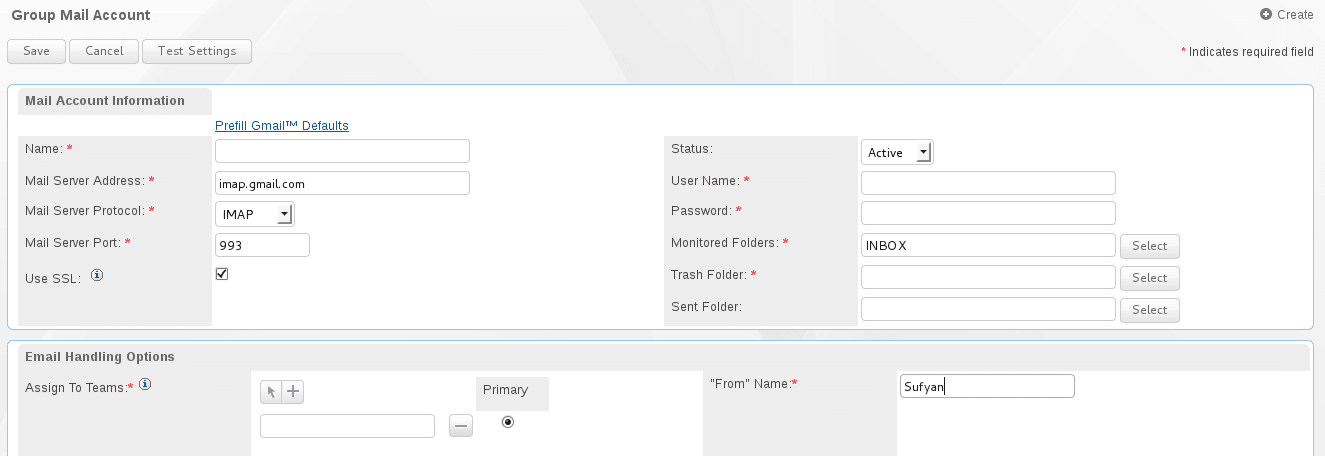1325x456 pixels.
Task: Select the Primary team radio button
Action: pyautogui.click(x=508, y=422)
